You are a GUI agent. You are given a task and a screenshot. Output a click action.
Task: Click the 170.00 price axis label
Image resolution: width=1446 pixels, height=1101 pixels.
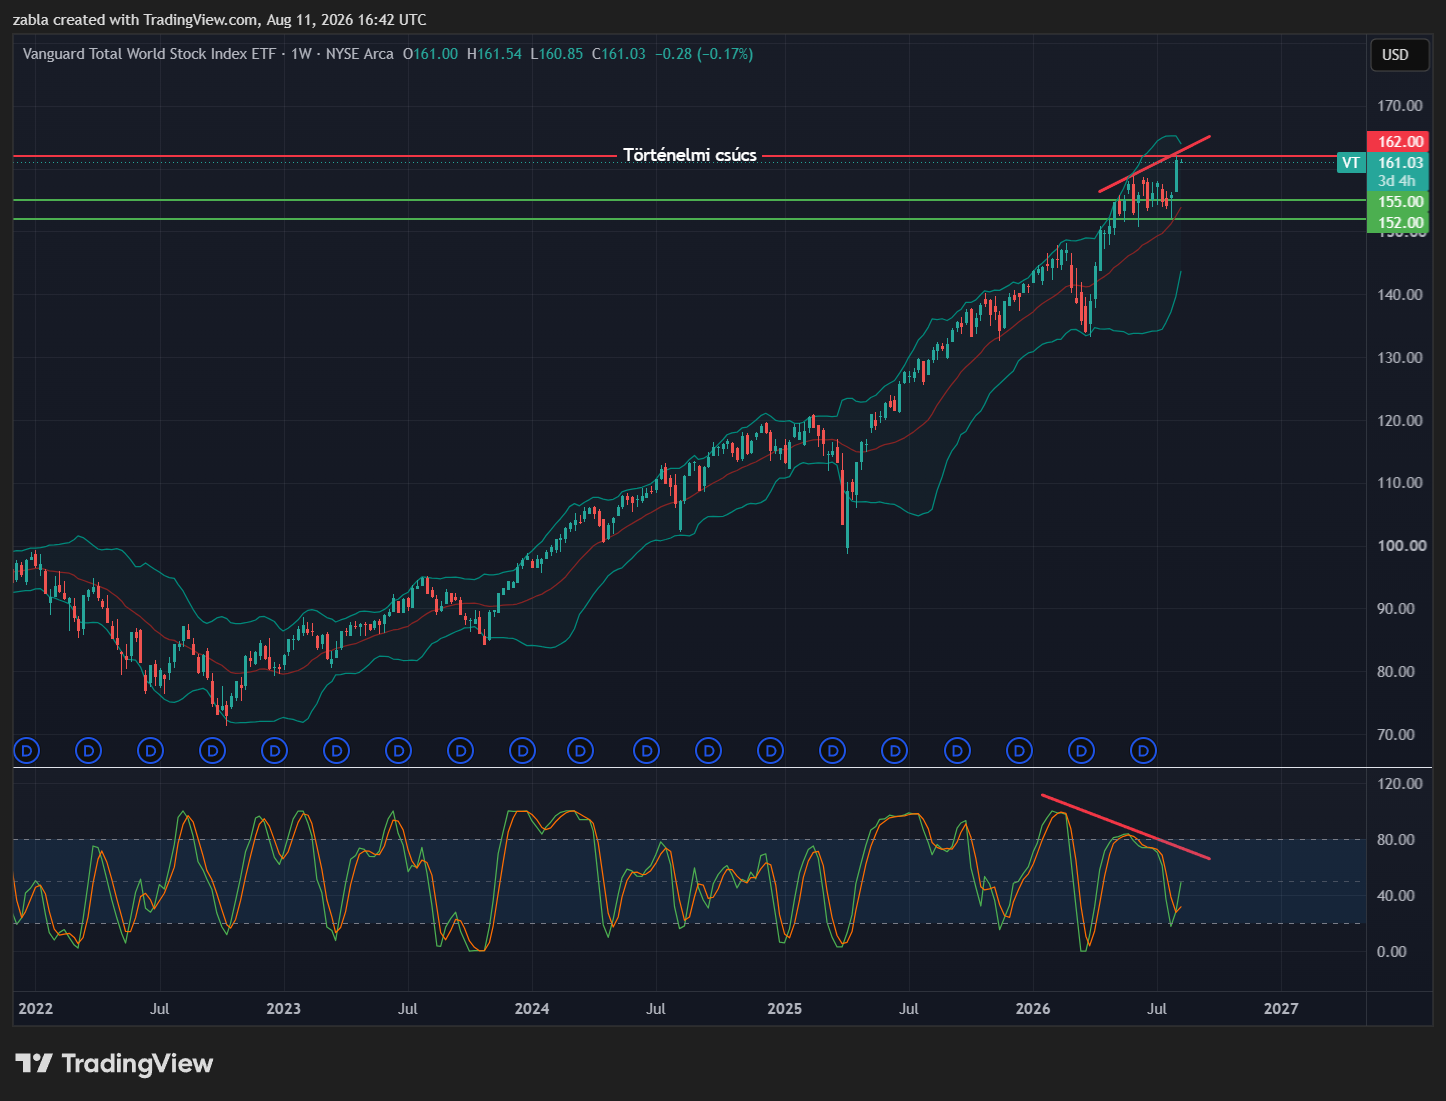(1400, 106)
